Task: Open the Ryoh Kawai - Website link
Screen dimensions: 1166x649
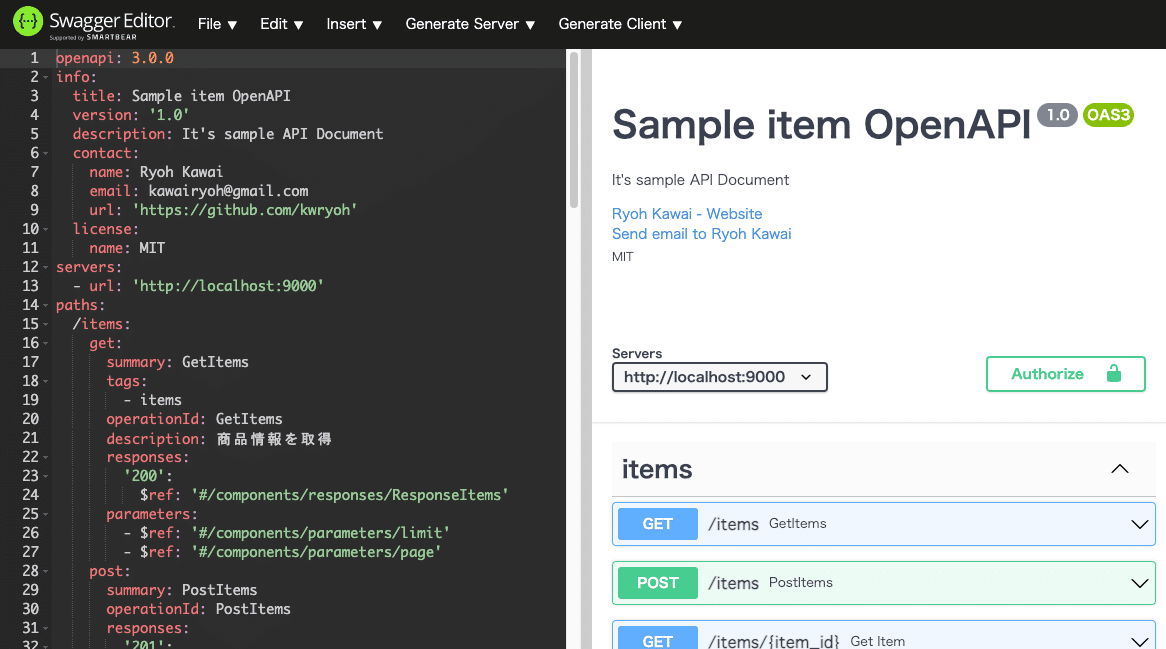Action: [686, 213]
